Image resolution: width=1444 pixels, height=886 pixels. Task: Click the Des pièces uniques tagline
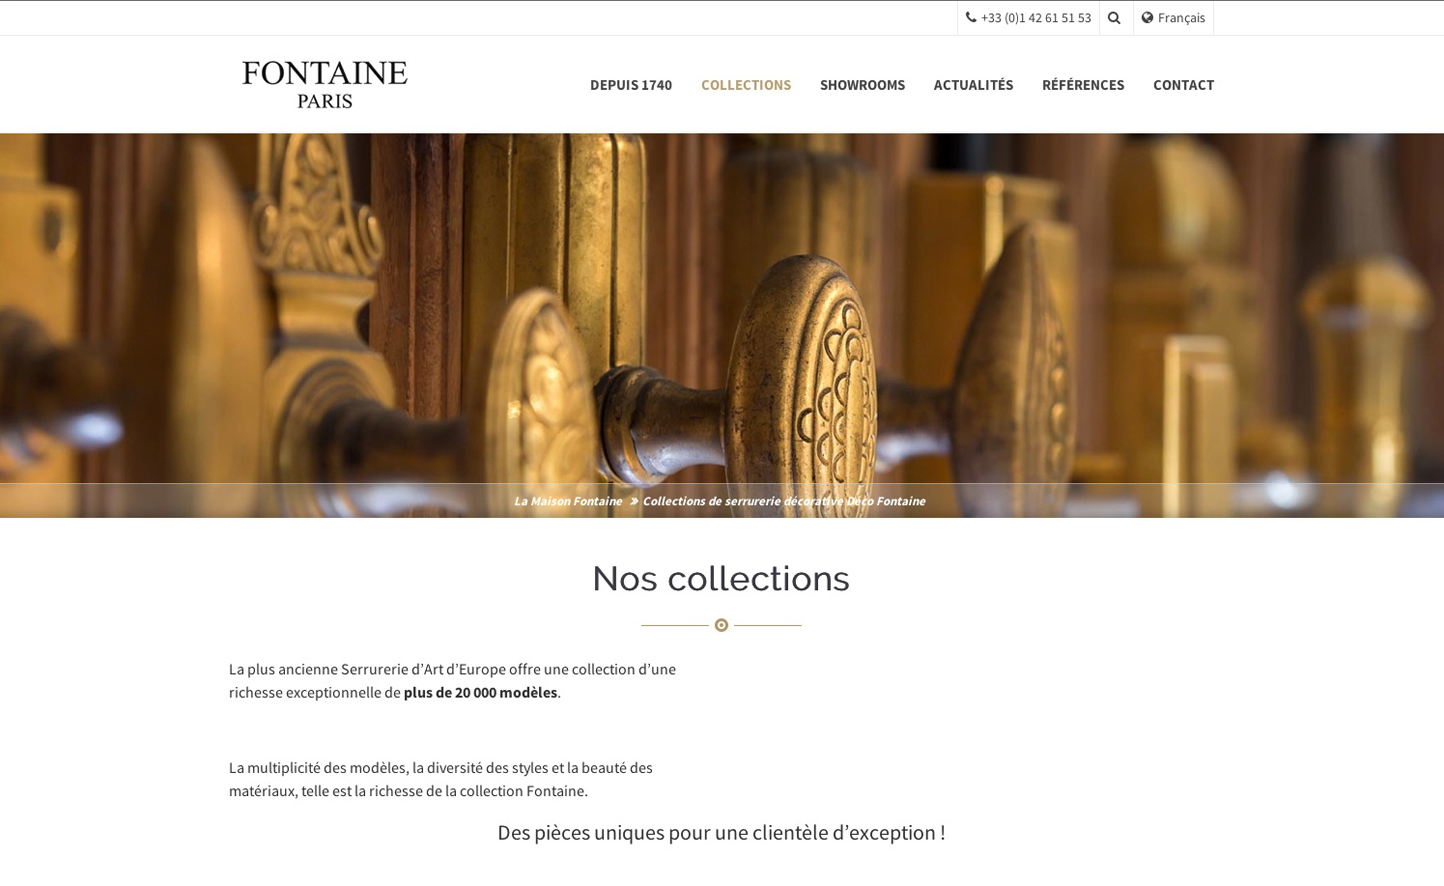721,832
